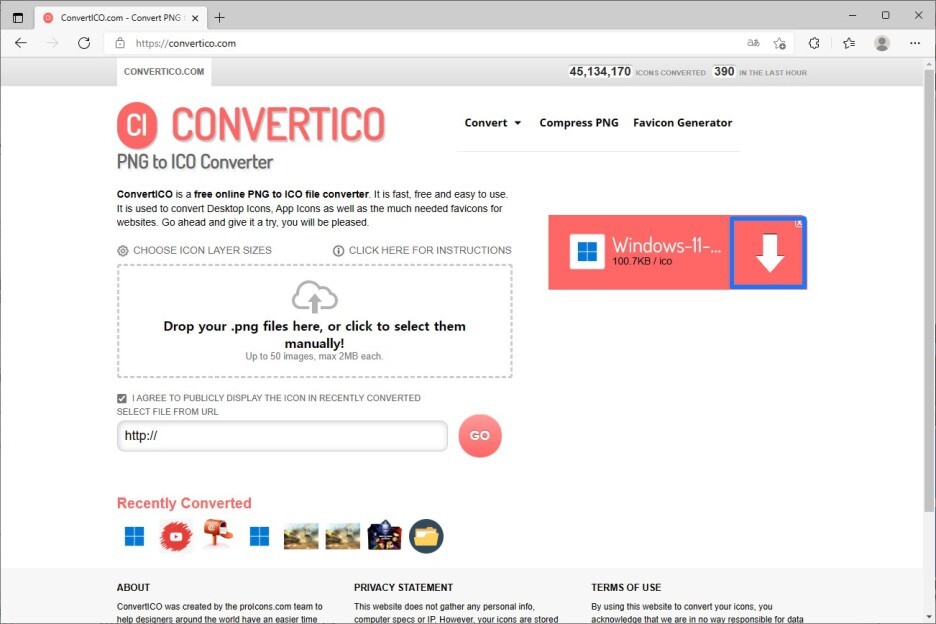Open the favorites list icon
The width and height of the screenshot is (936, 624).
coord(849,43)
